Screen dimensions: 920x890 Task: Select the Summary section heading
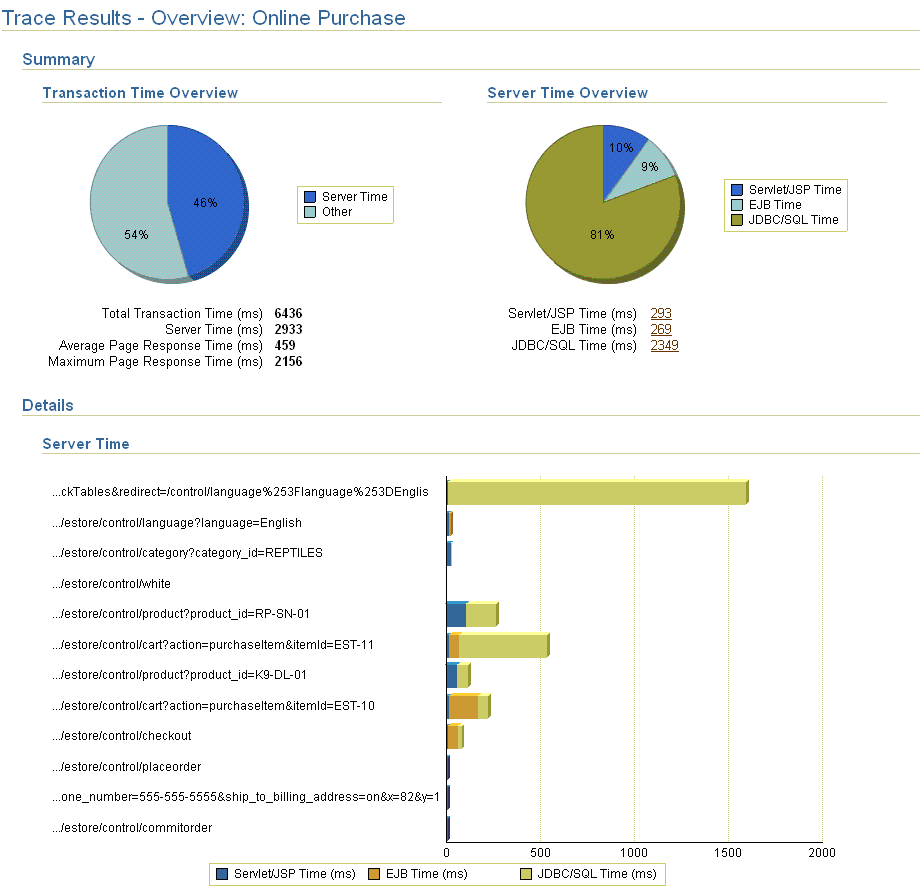pos(58,60)
